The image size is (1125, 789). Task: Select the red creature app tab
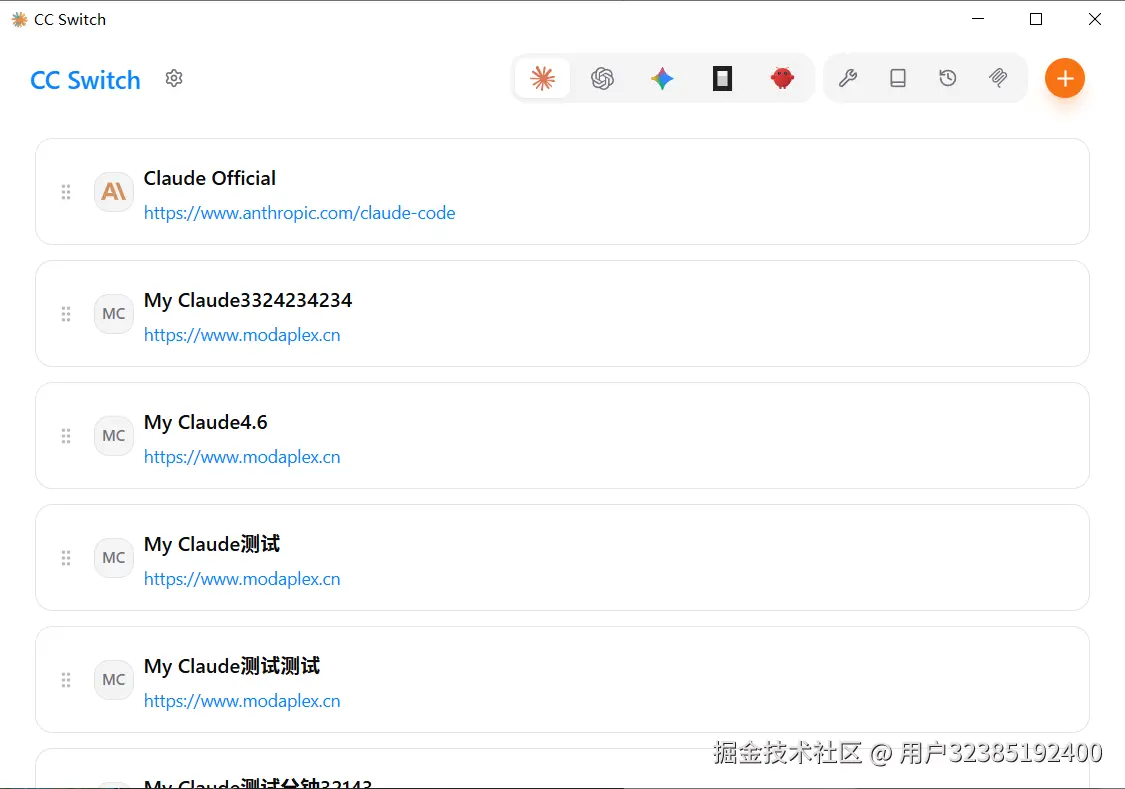click(x=782, y=78)
